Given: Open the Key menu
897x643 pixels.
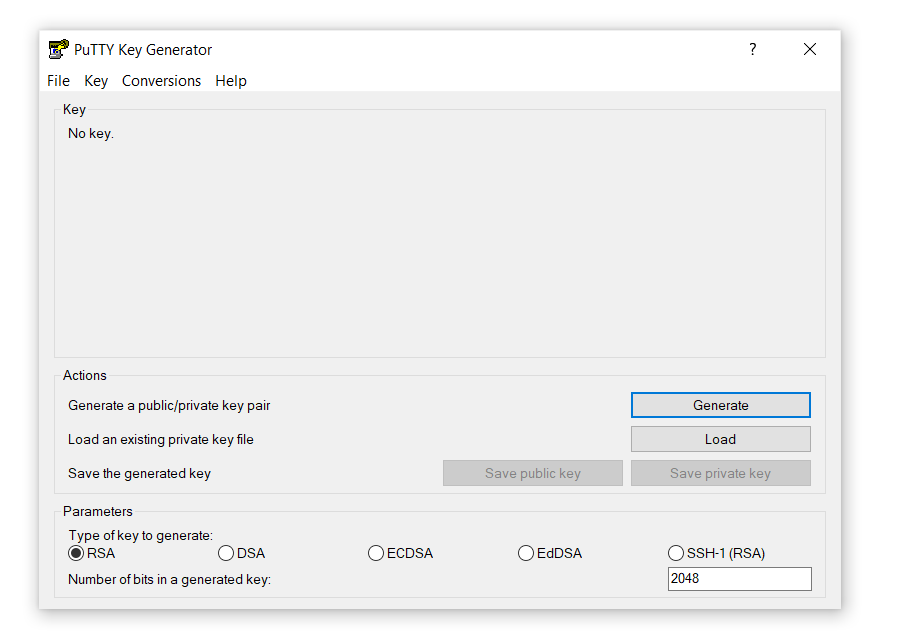Looking at the screenshot, I should tap(96, 81).
